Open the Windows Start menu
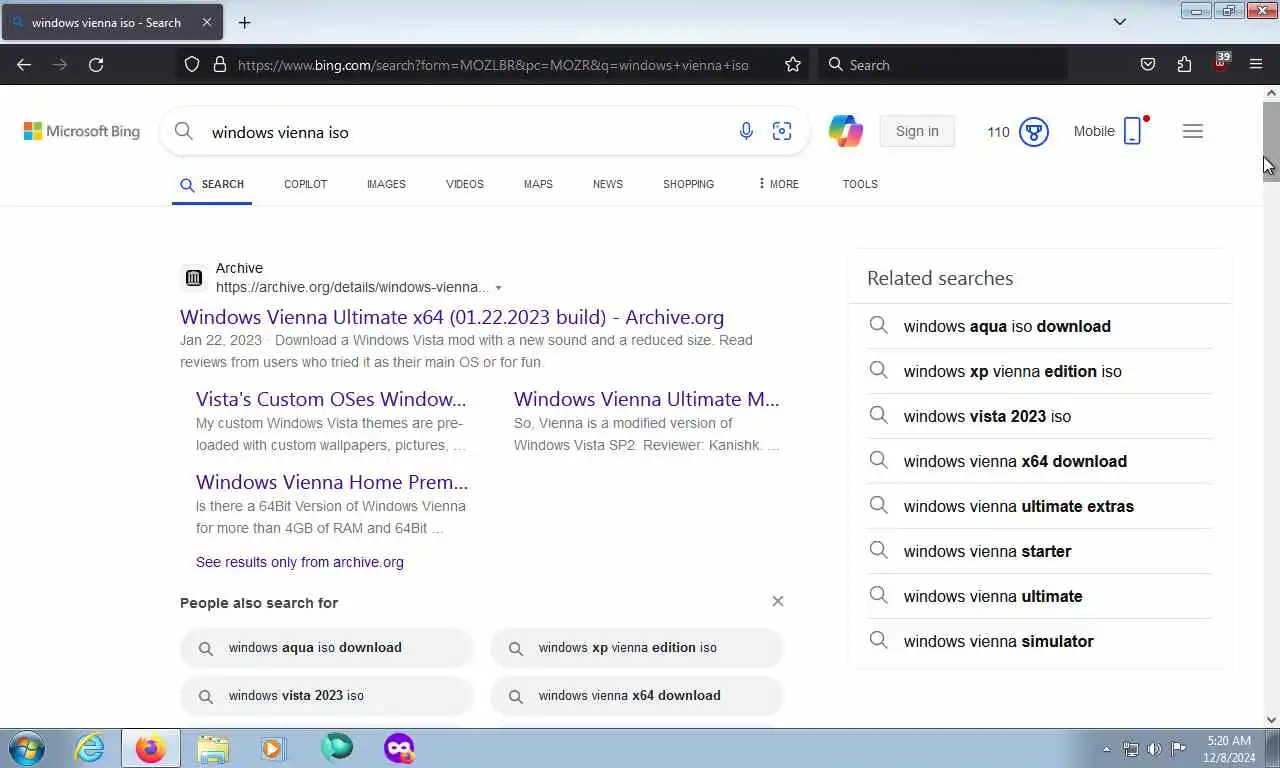 [27, 748]
